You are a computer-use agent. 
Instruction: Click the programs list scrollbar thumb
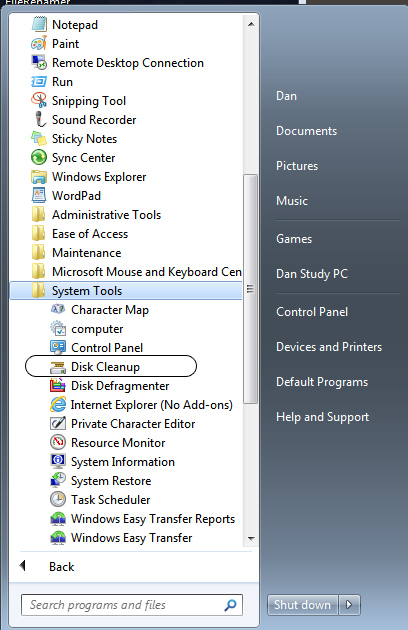click(x=250, y=288)
